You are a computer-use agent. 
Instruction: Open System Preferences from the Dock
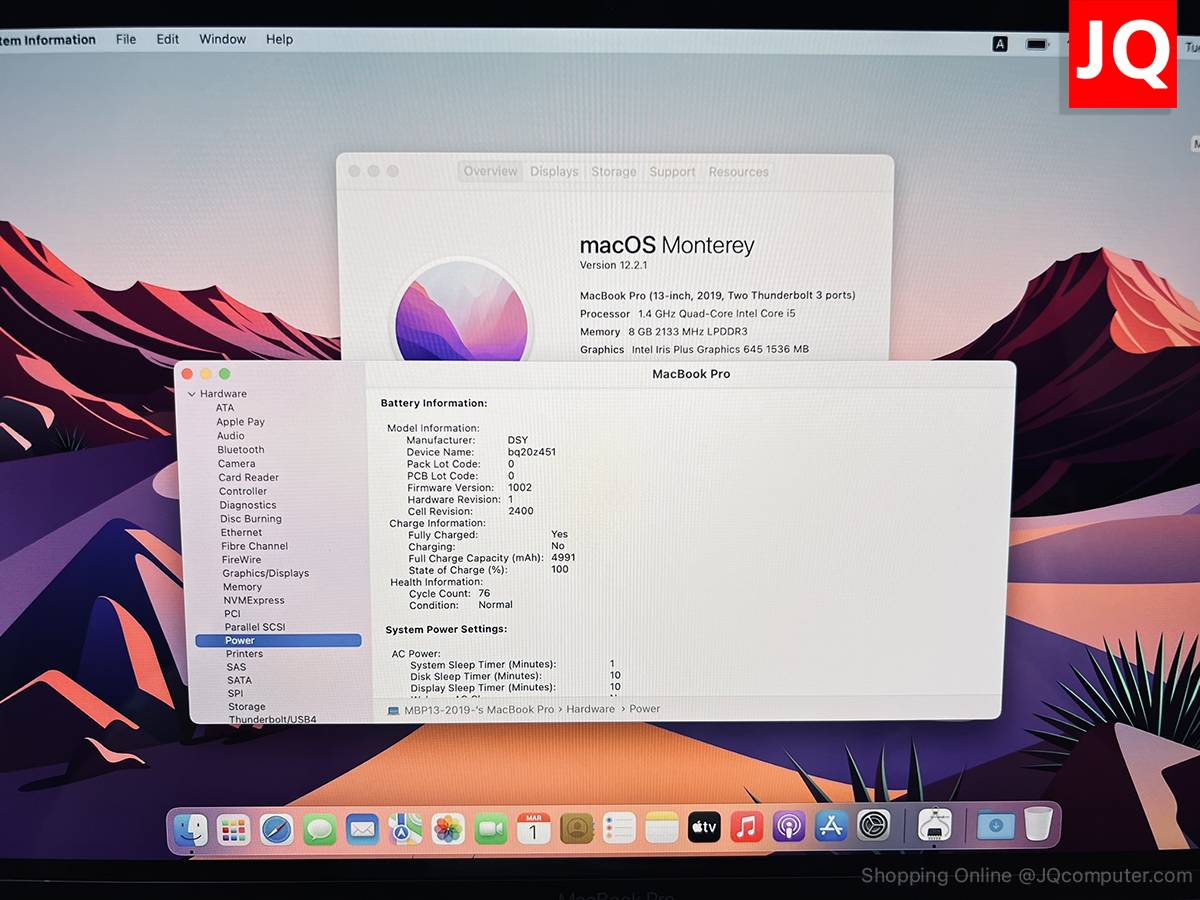(874, 826)
